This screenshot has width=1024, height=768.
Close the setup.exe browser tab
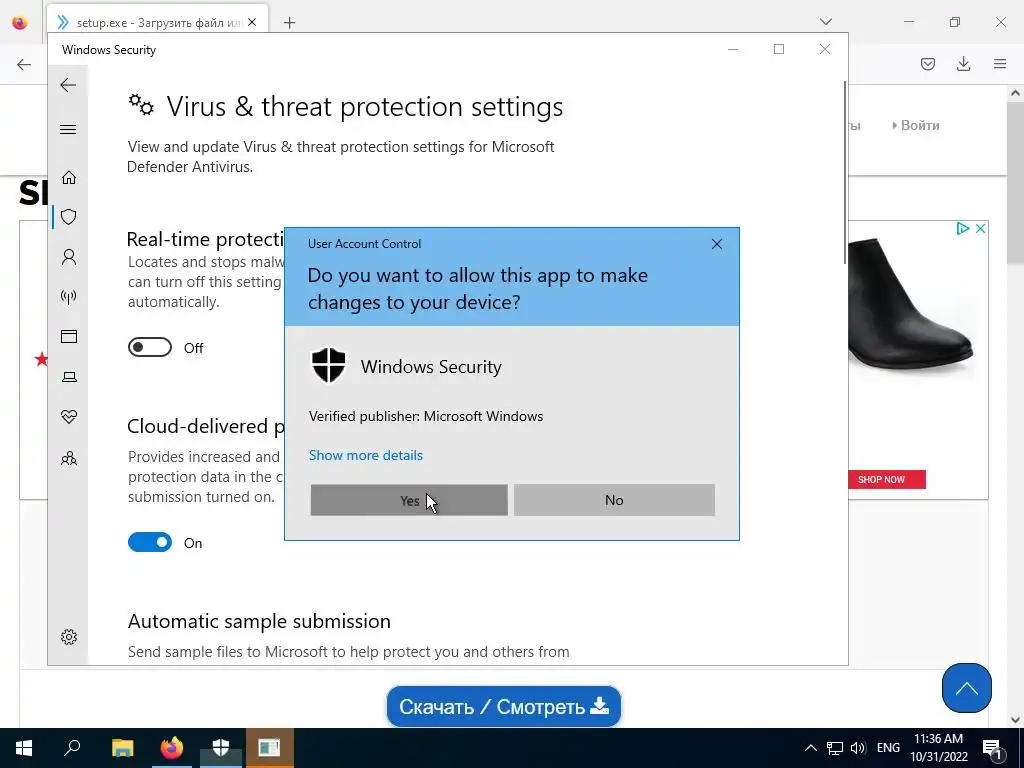click(252, 23)
